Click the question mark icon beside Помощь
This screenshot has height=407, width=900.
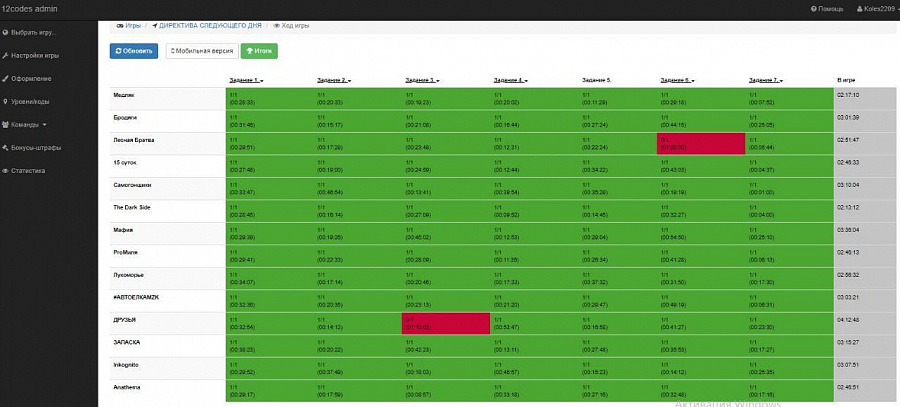click(x=813, y=9)
